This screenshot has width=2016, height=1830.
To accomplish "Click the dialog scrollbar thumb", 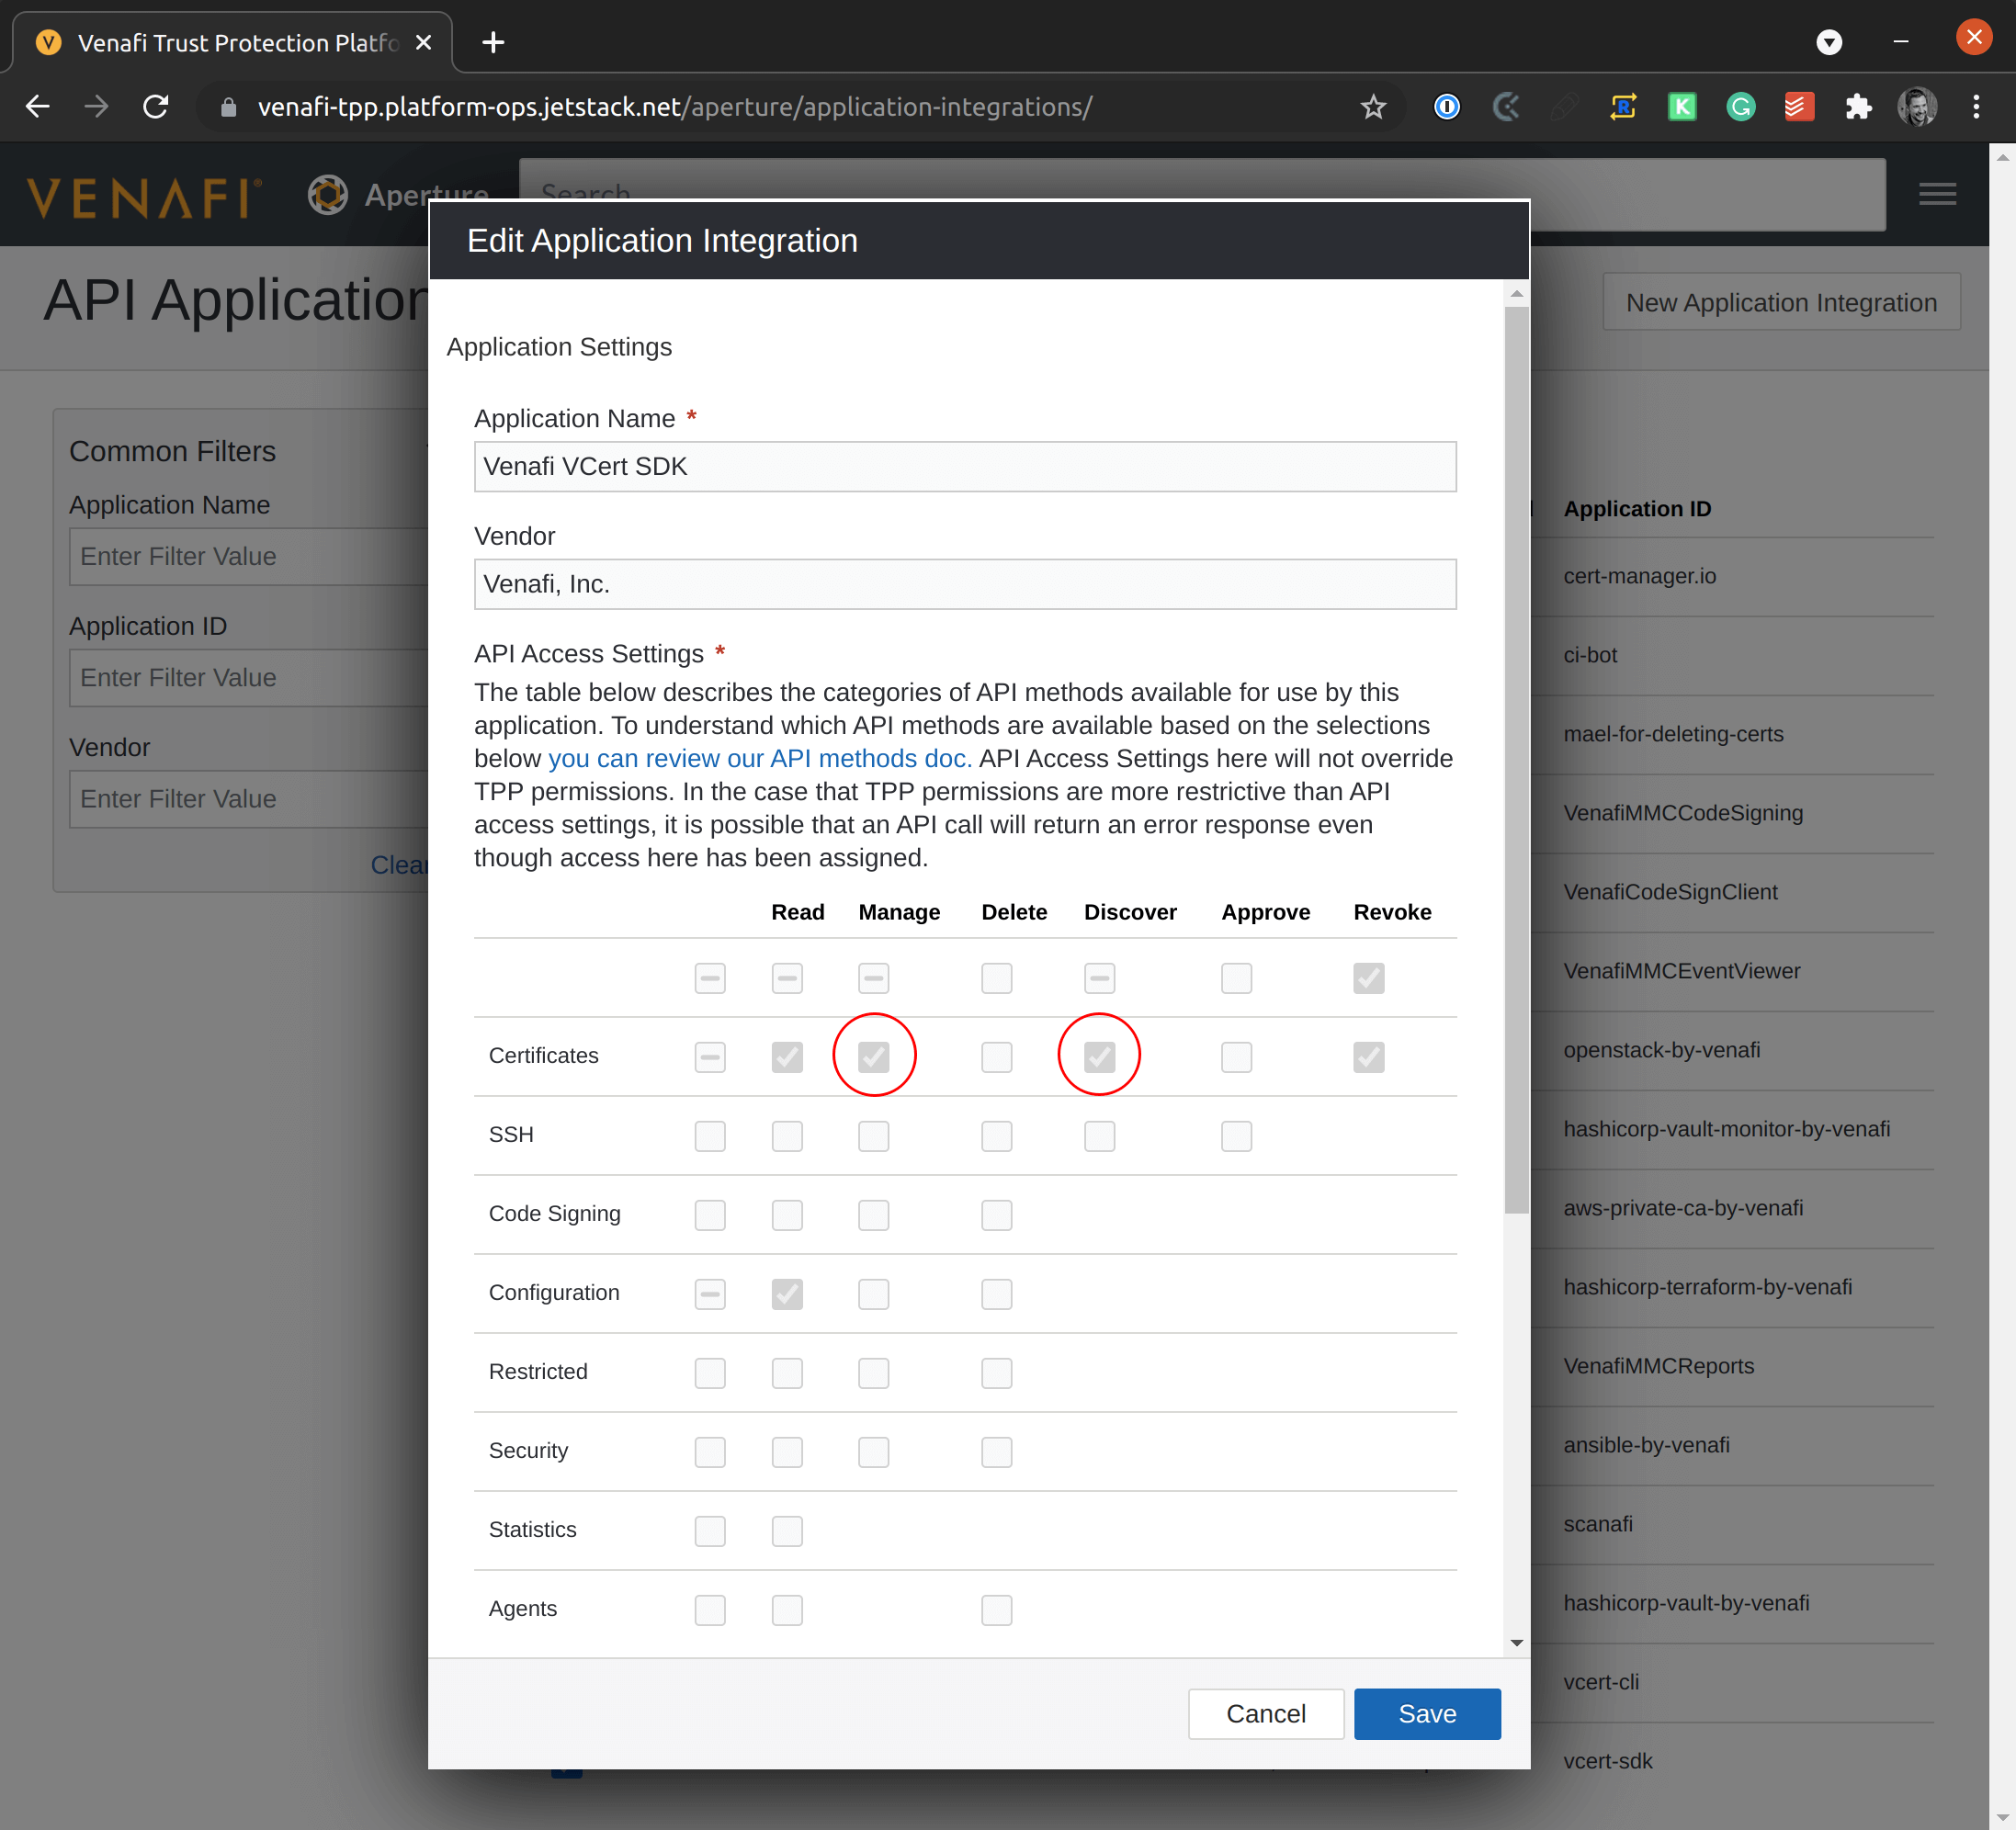I will pyautogui.click(x=1516, y=760).
